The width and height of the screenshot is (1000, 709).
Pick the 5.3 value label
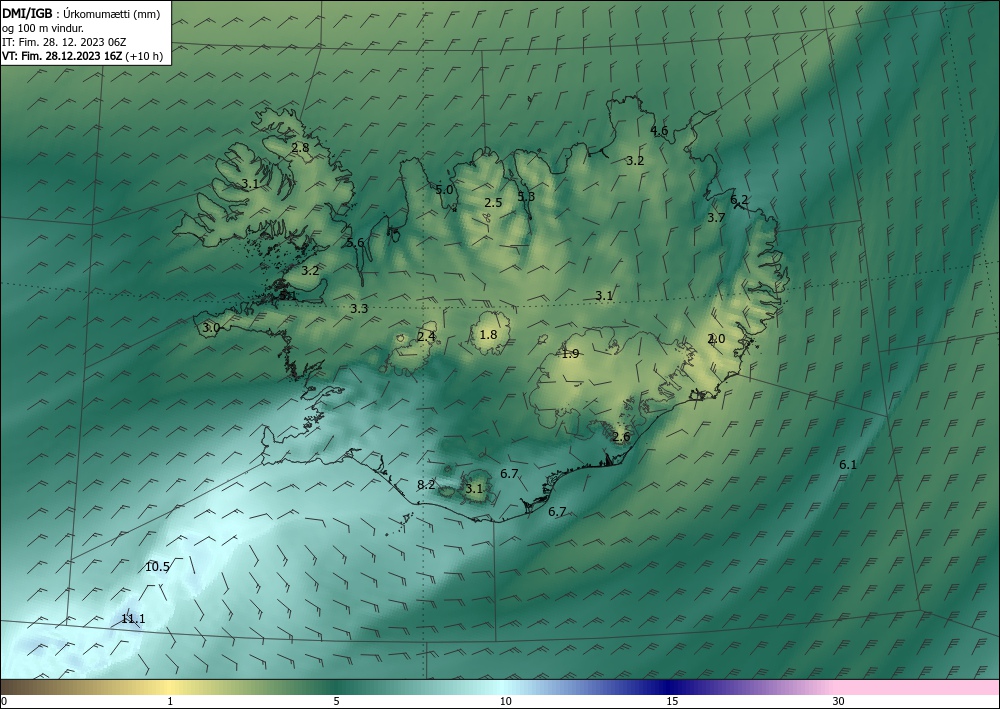pos(526,196)
